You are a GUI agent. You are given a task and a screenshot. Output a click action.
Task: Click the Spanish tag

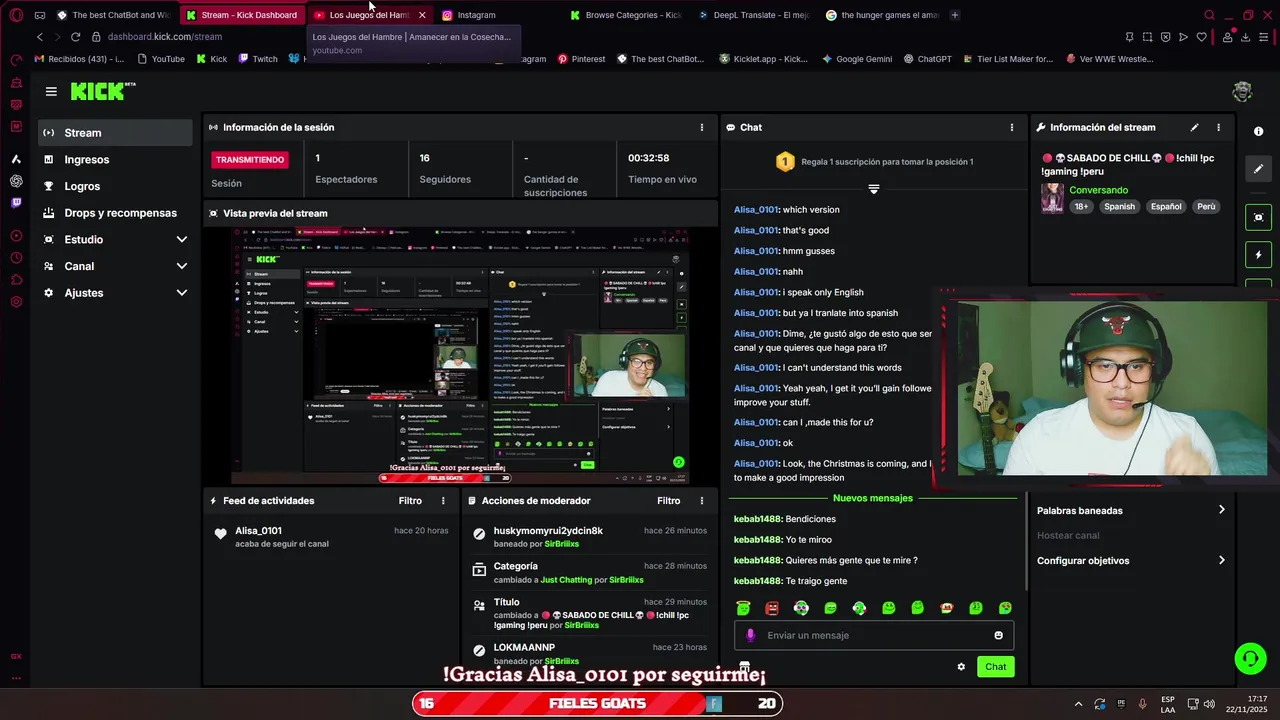pos(1119,207)
